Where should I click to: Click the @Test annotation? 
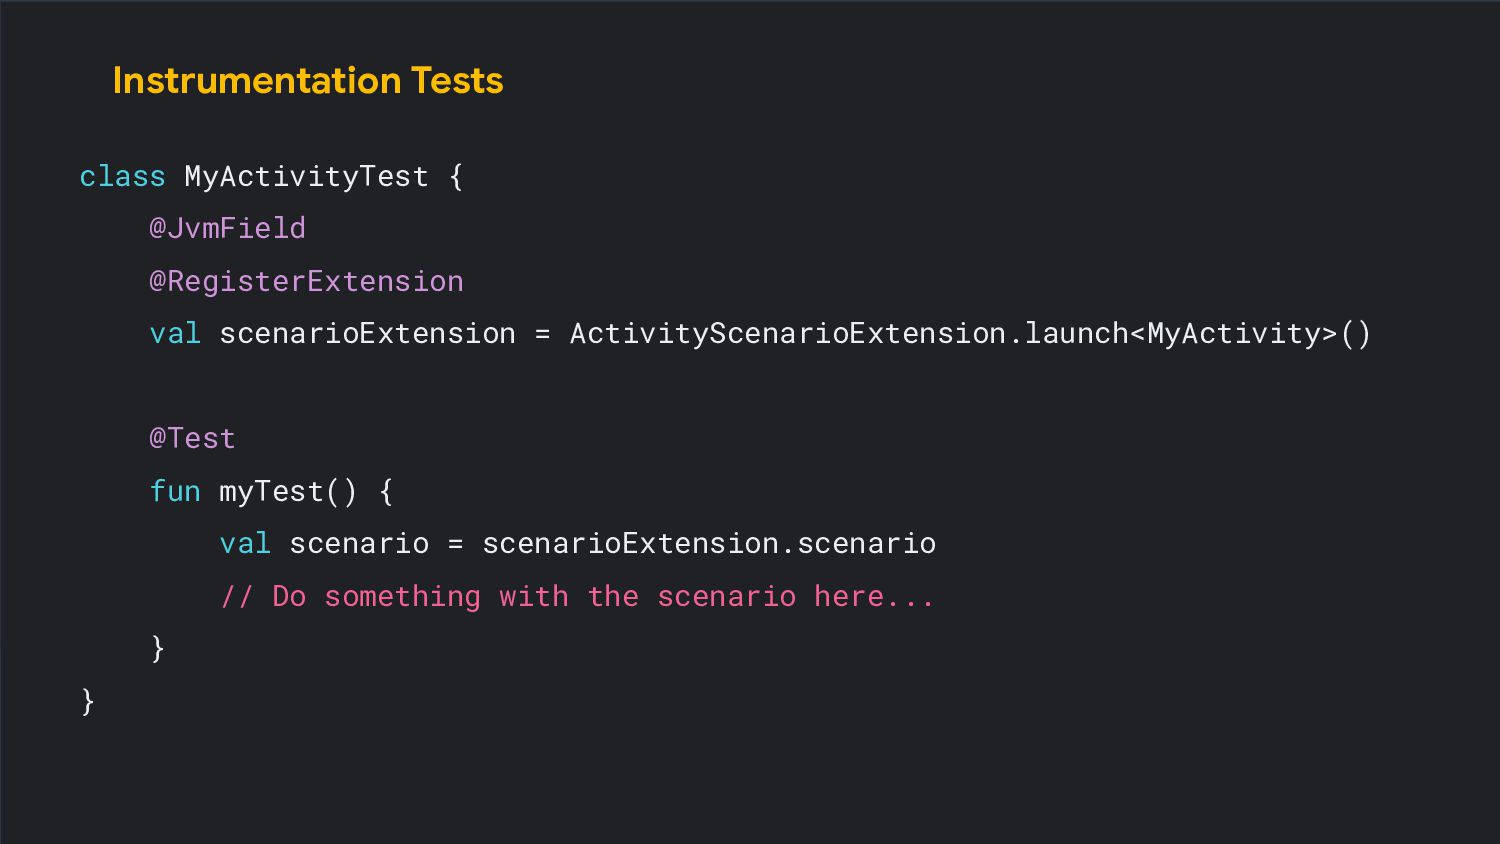pyautogui.click(x=192, y=439)
